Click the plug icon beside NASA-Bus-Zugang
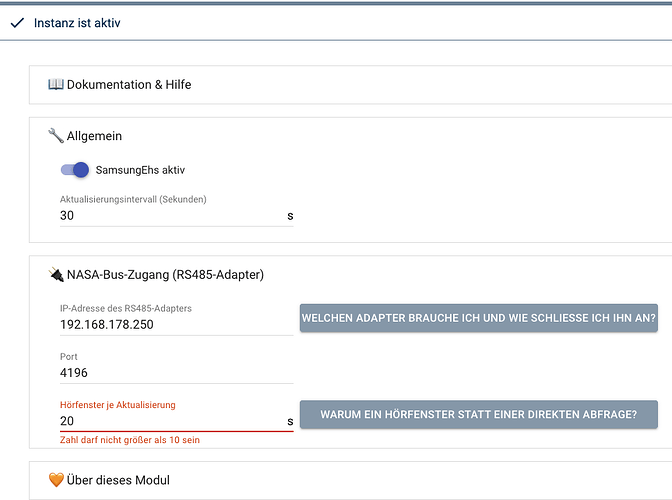This screenshot has width=672, height=500. (x=56, y=274)
